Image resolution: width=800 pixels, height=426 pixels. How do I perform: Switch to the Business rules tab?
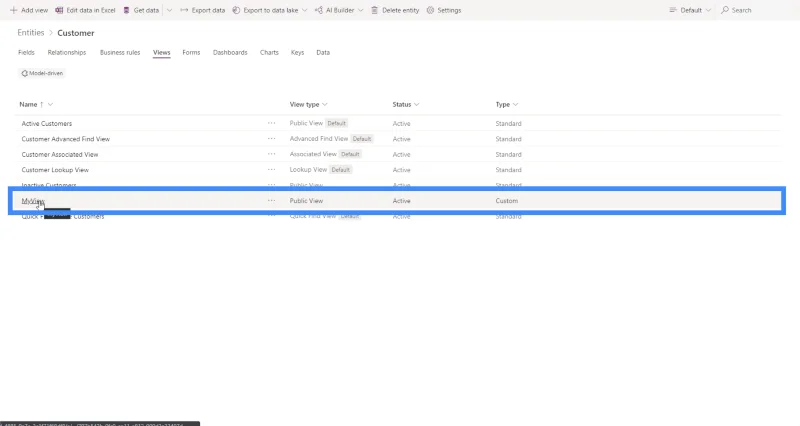pos(120,53)
